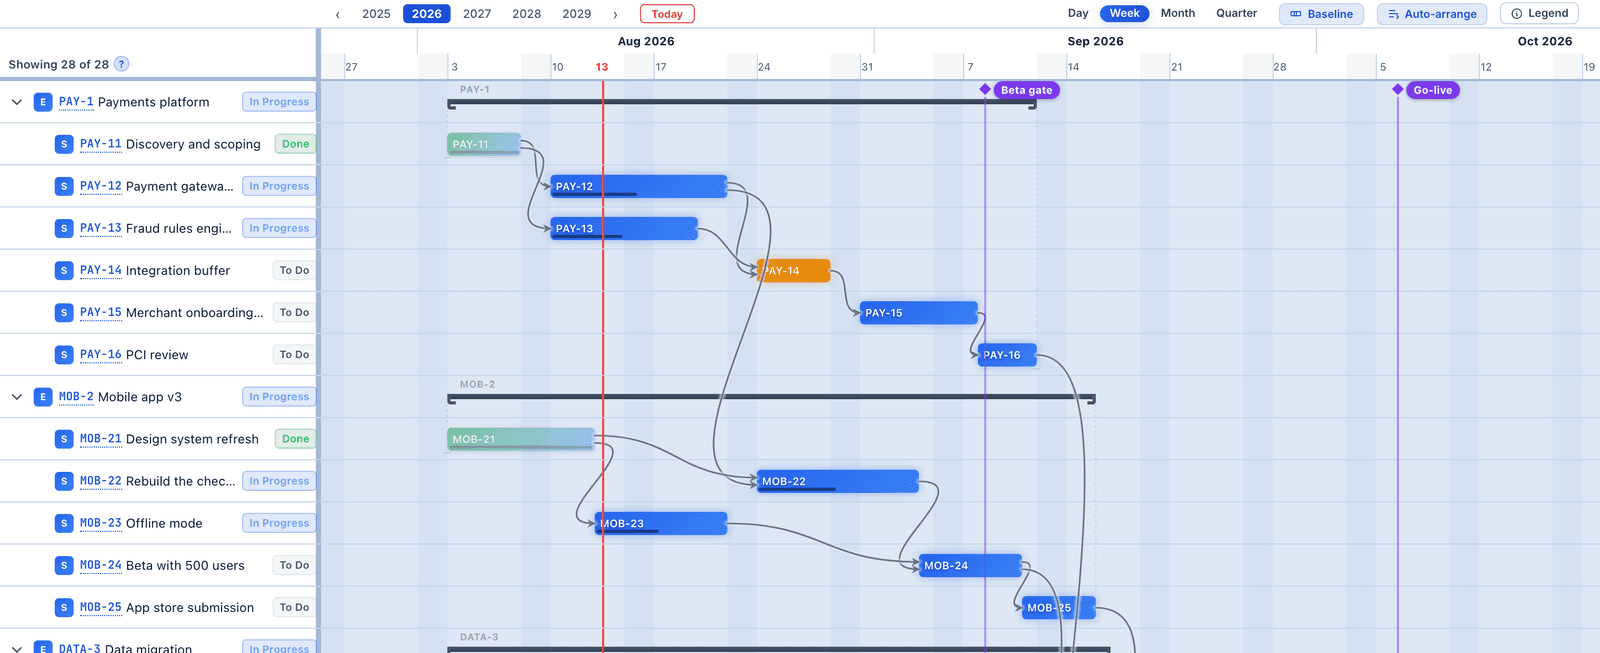Click the Done status of PAY-11
1600x653 pixels.
click(x=295, y=144)
